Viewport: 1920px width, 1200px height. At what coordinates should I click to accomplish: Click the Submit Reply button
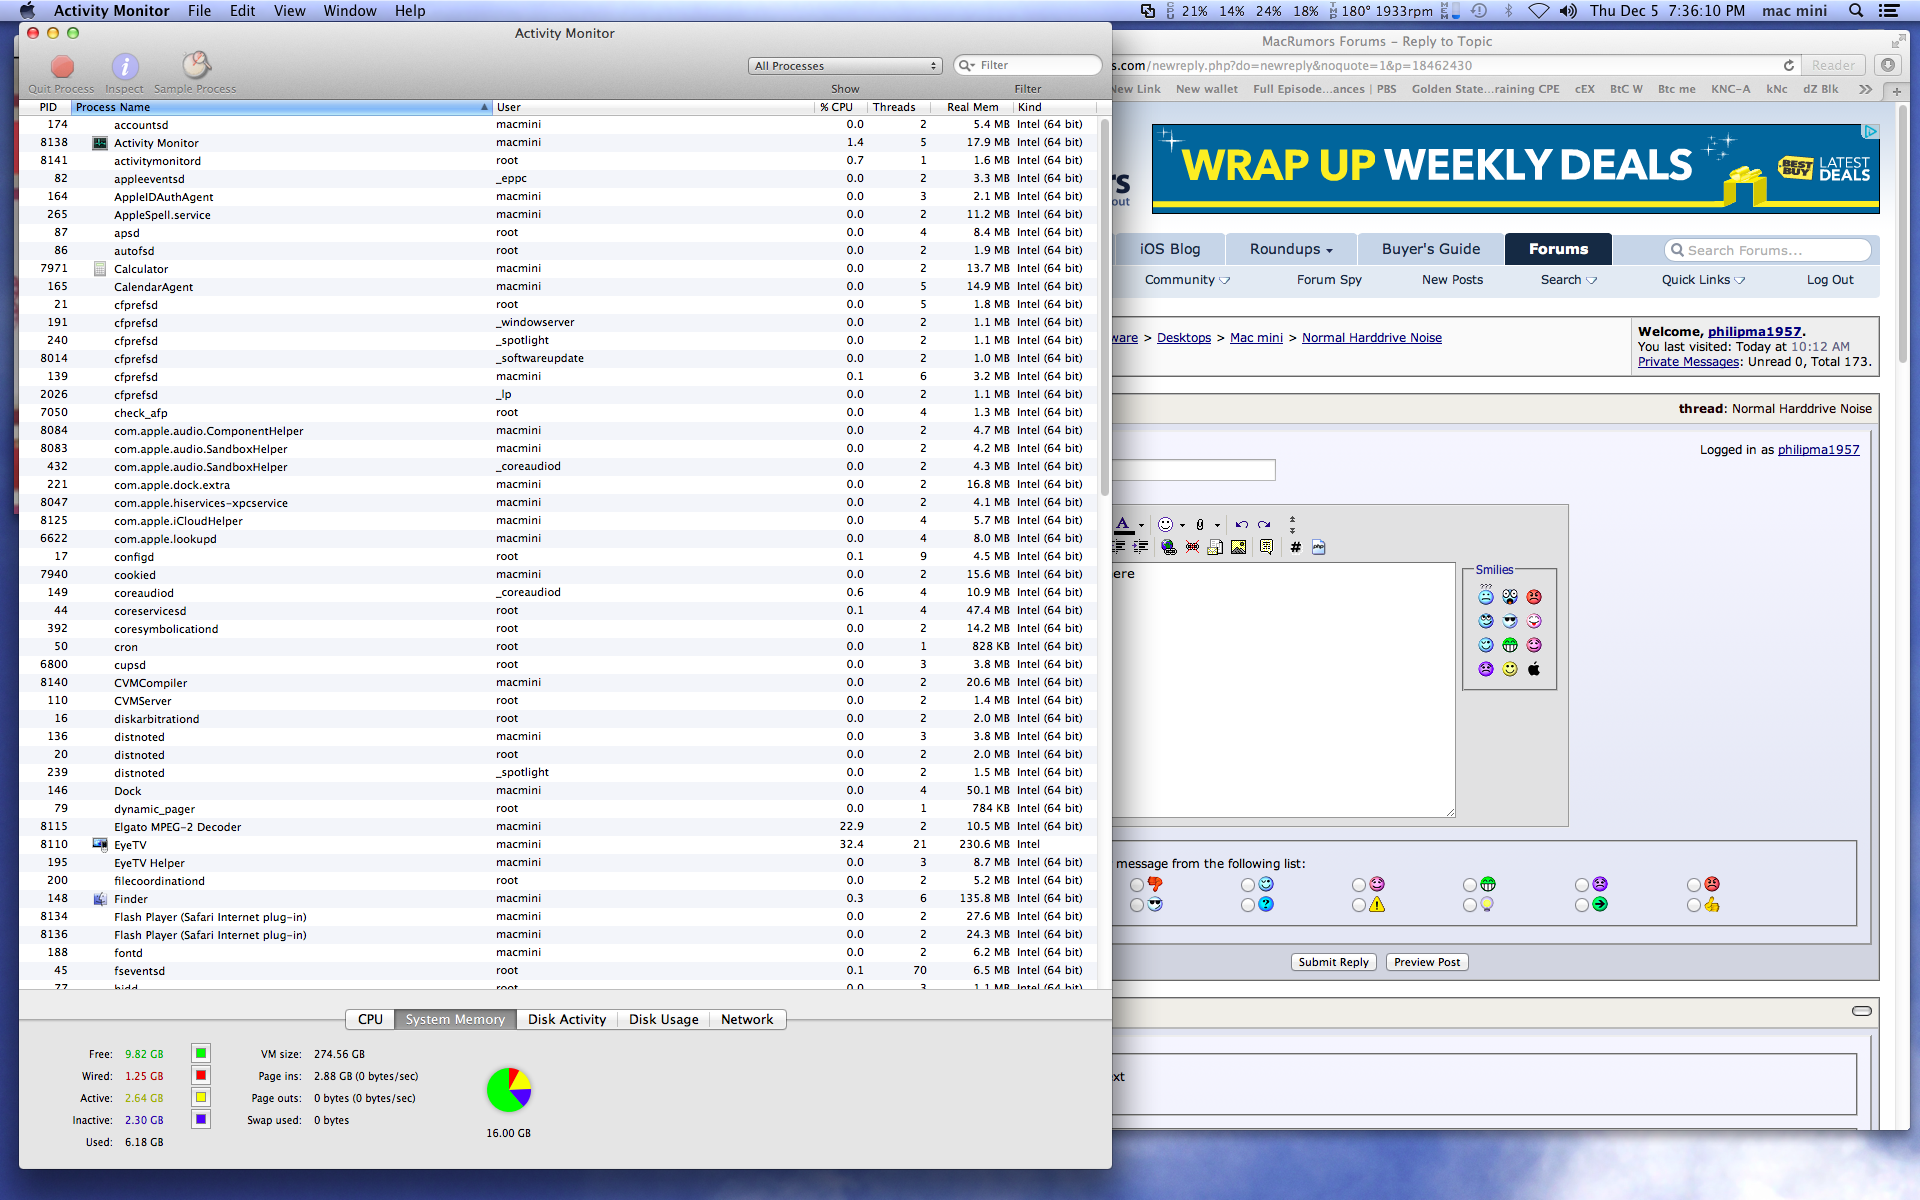pos(1333,962)
